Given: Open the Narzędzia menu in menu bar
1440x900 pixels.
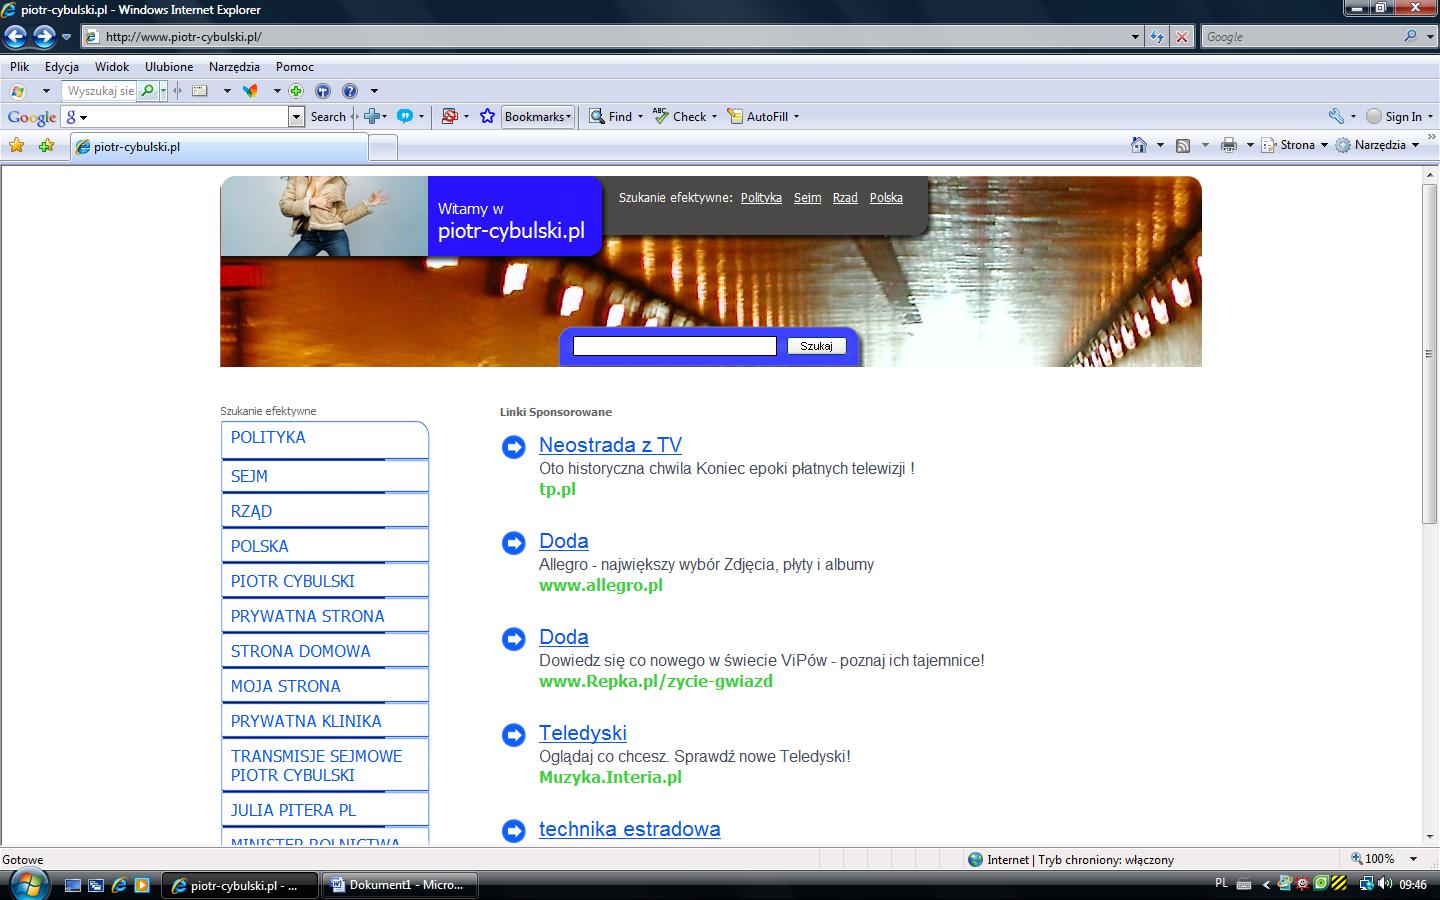Looking at the screenshot, I should tap(234, 67).
